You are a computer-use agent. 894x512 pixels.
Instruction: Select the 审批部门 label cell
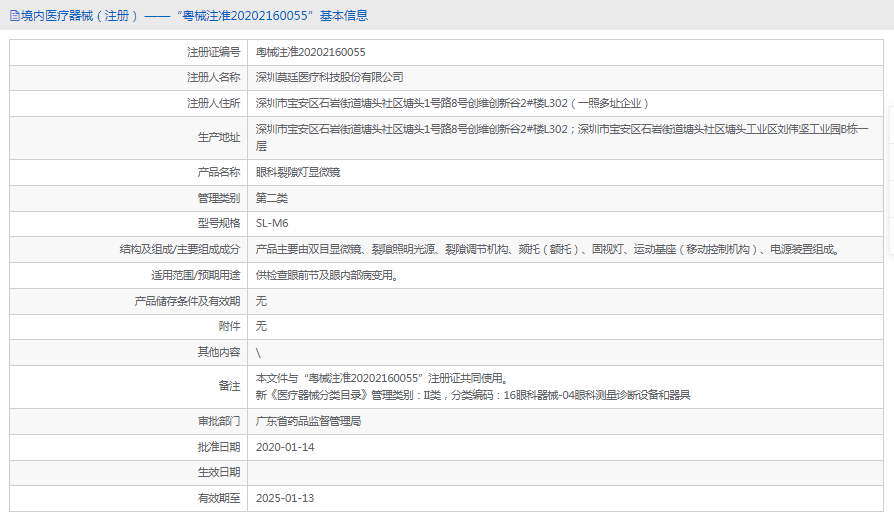(x=129, y=421)
